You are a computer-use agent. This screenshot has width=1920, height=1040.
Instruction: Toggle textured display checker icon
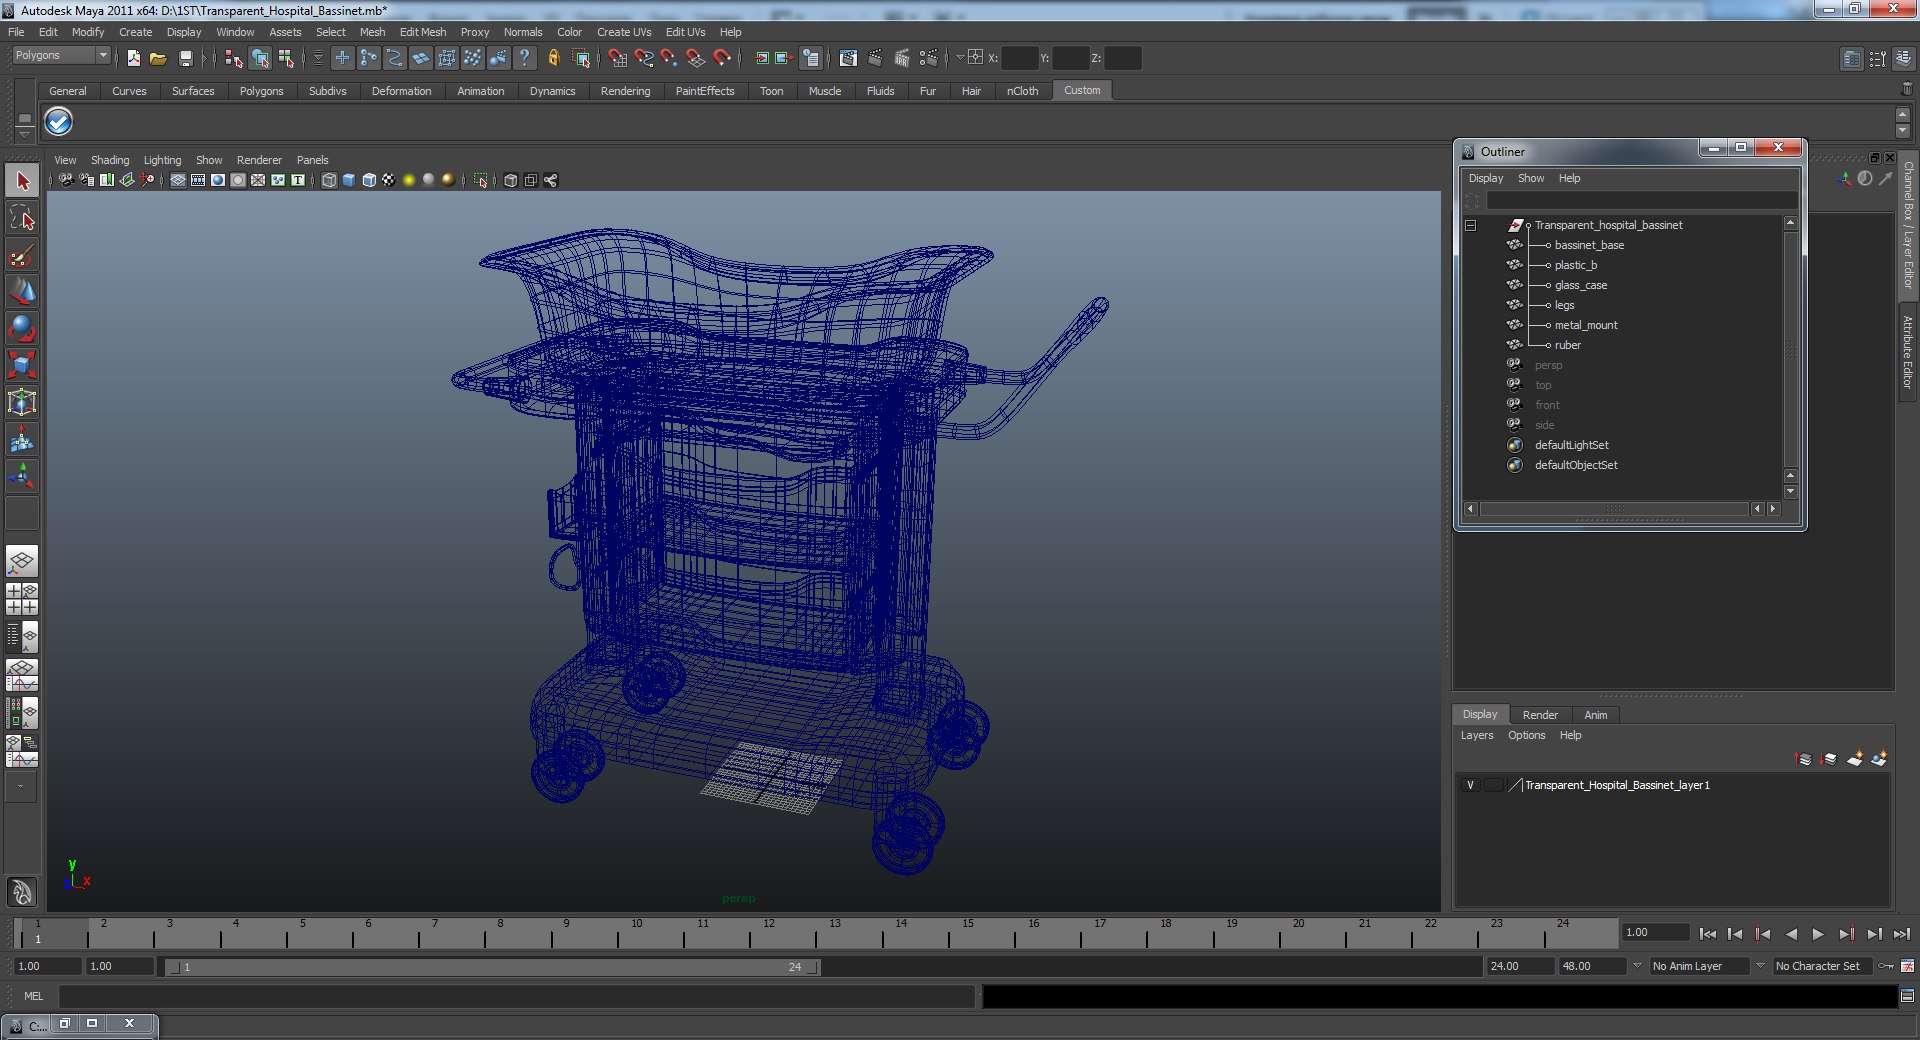pyautogui.click(x=389, y=181)
